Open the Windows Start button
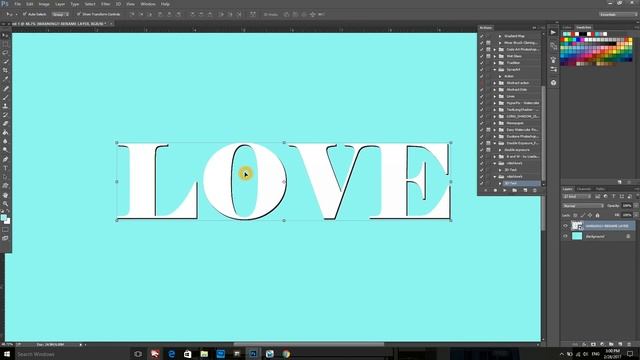This screenshot has width=640, height=360. [6, 354]
